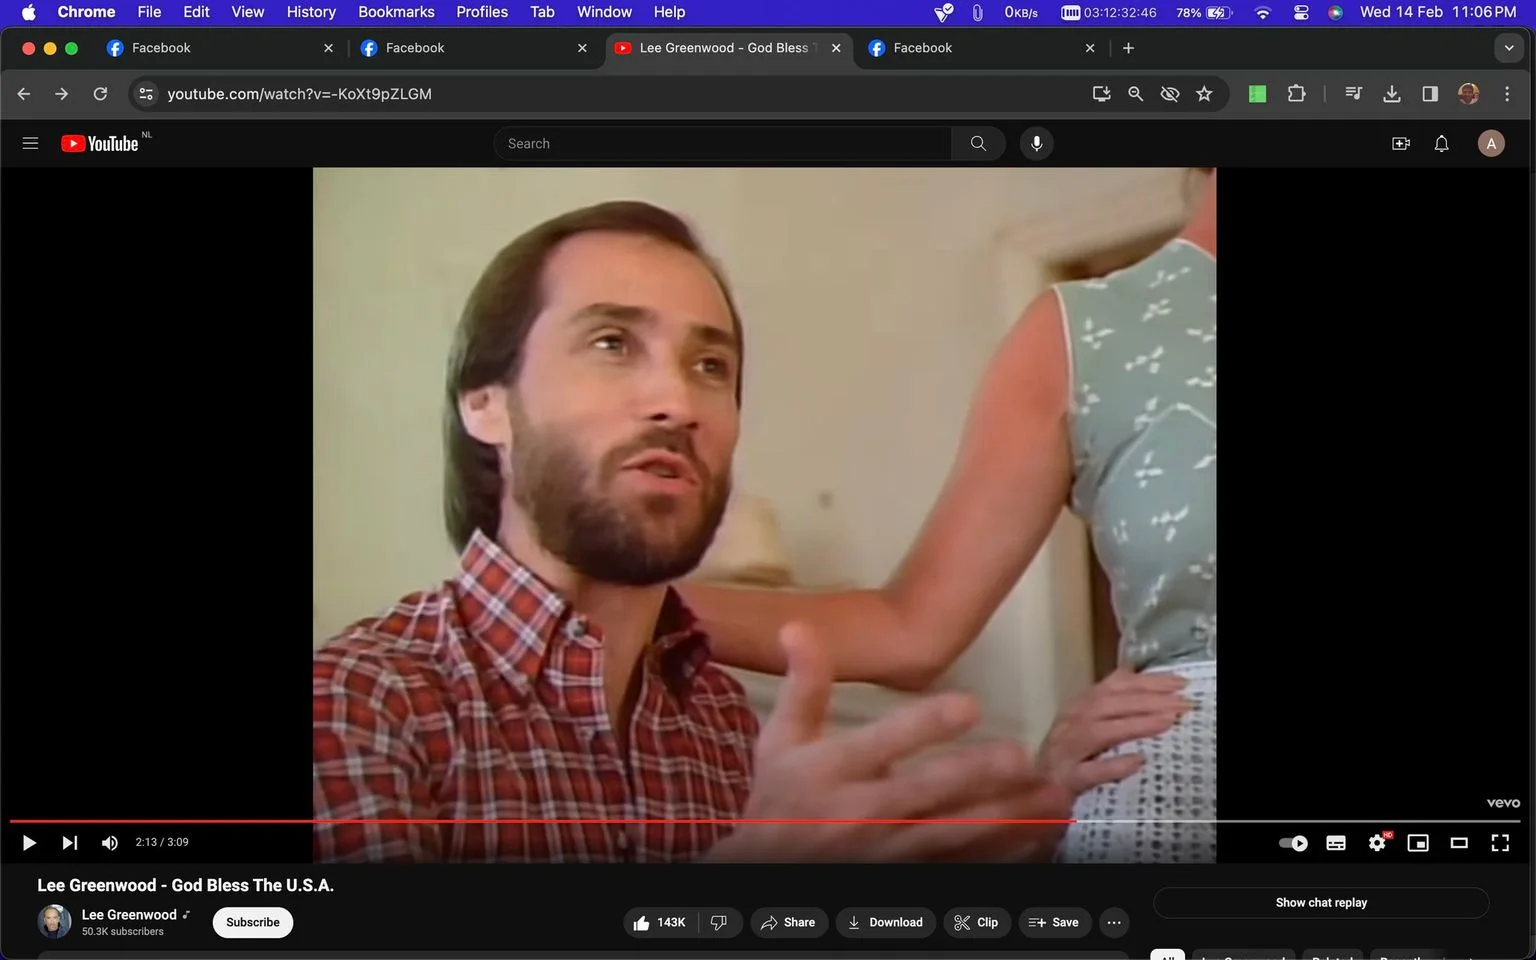Play the video with the play button
Screen dimensions: 1536x960
coord(29,843)
